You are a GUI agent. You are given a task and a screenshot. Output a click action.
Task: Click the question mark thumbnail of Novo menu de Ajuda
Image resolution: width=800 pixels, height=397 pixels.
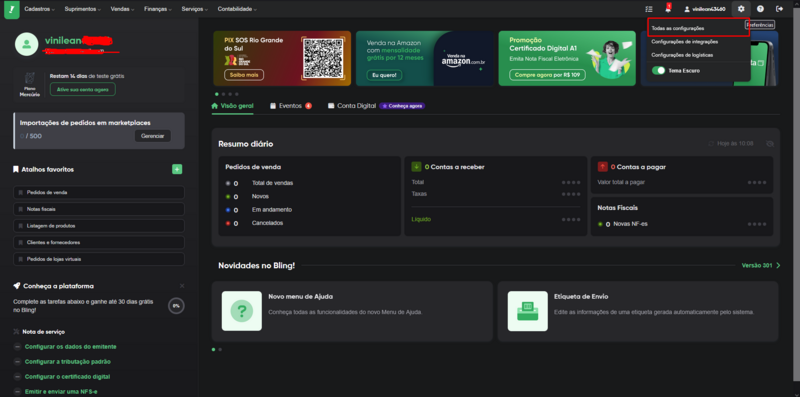click(x=242, y=311)
